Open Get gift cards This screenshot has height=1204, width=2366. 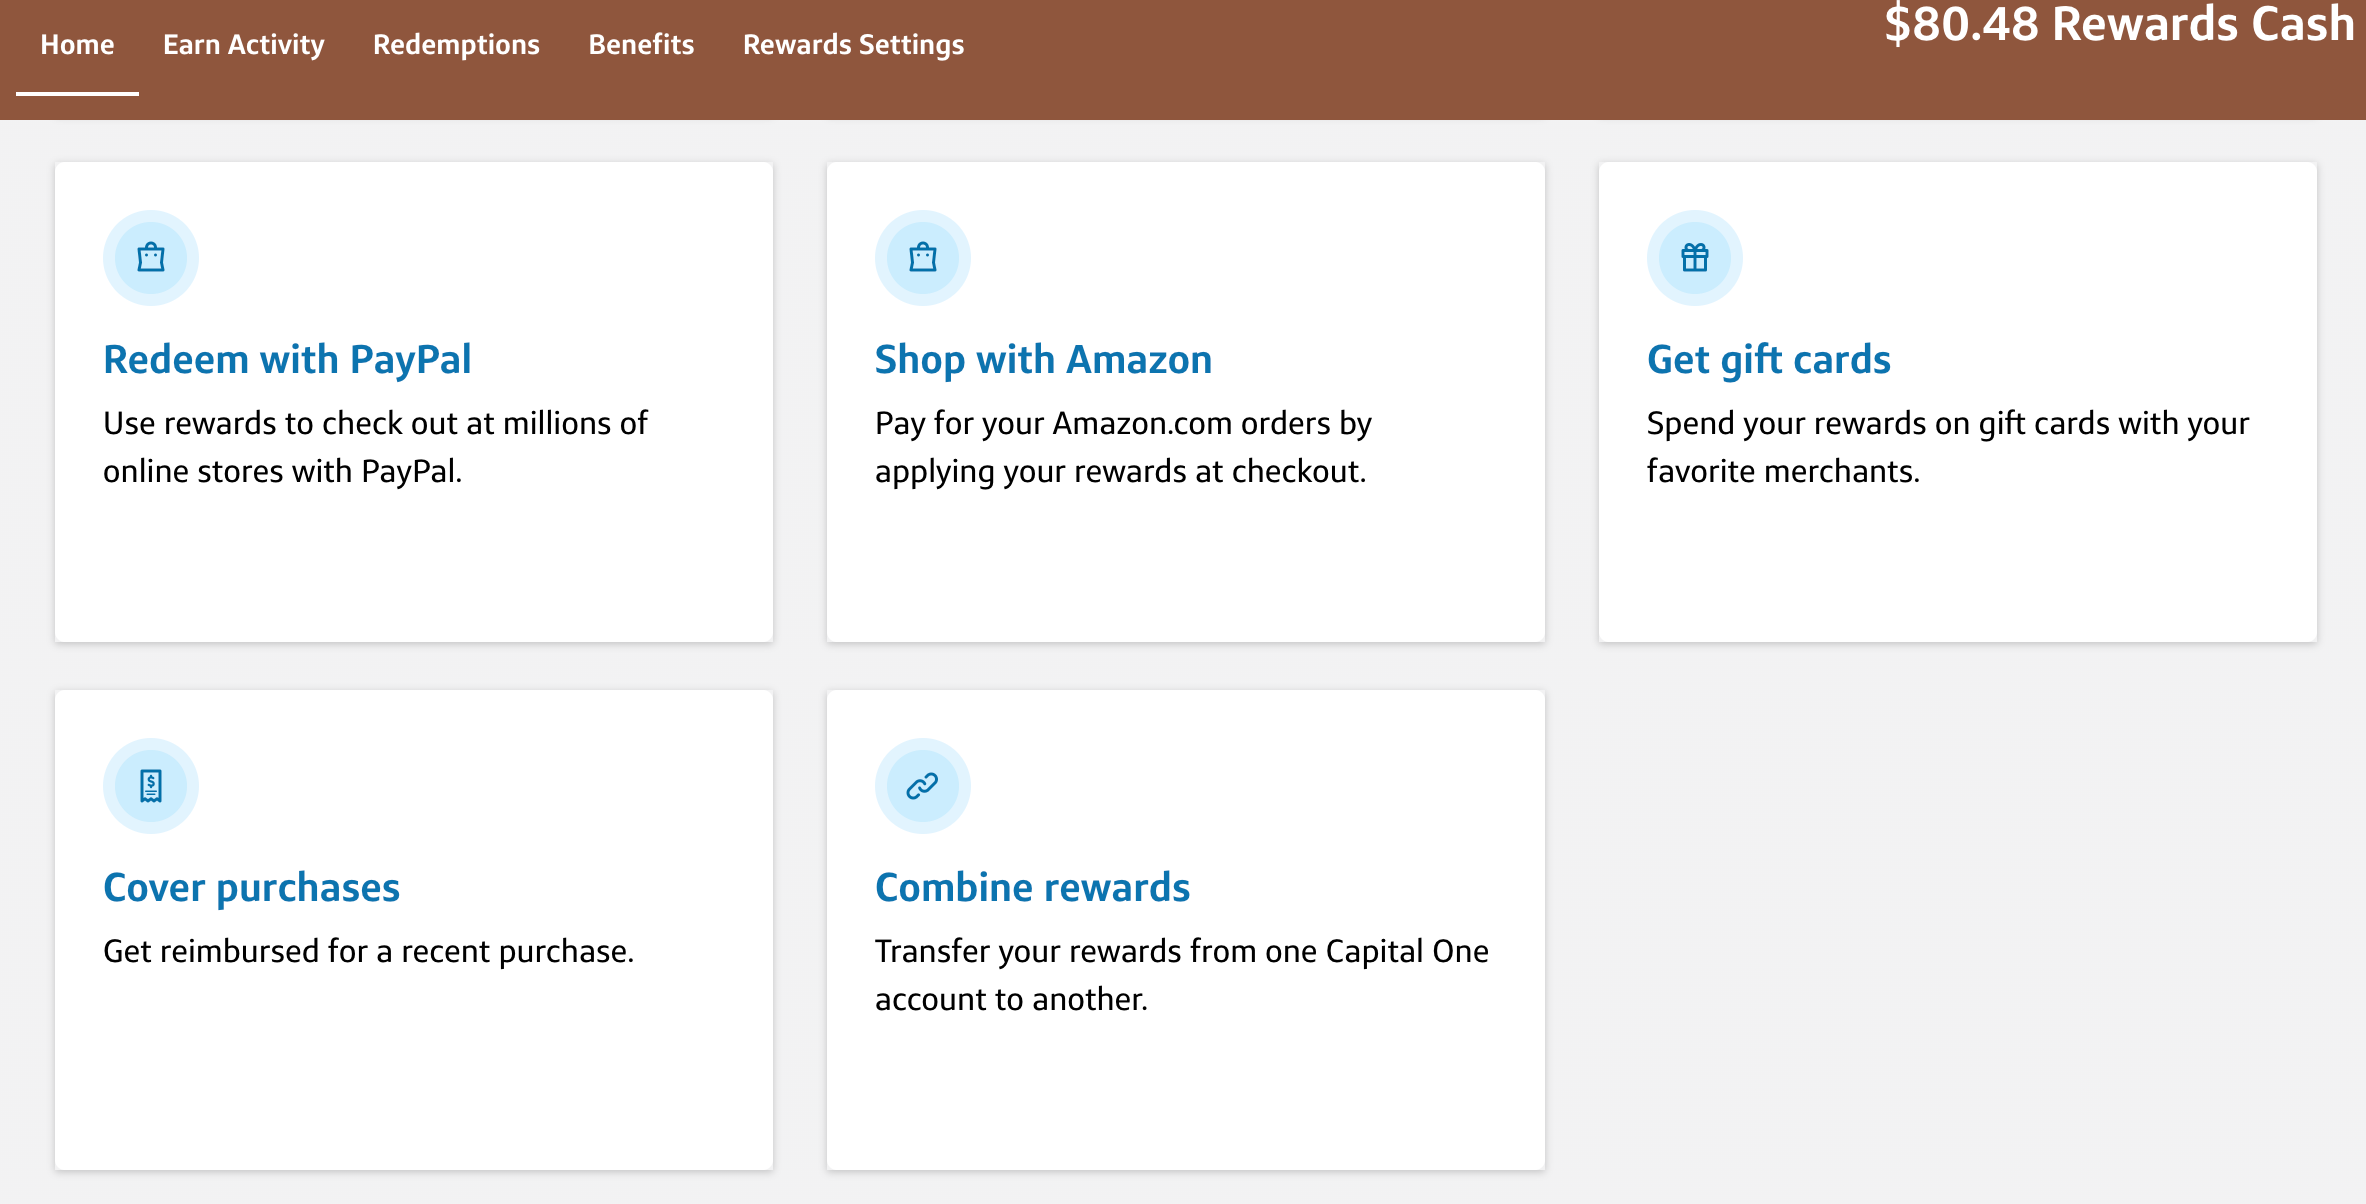pos(1768,359)
